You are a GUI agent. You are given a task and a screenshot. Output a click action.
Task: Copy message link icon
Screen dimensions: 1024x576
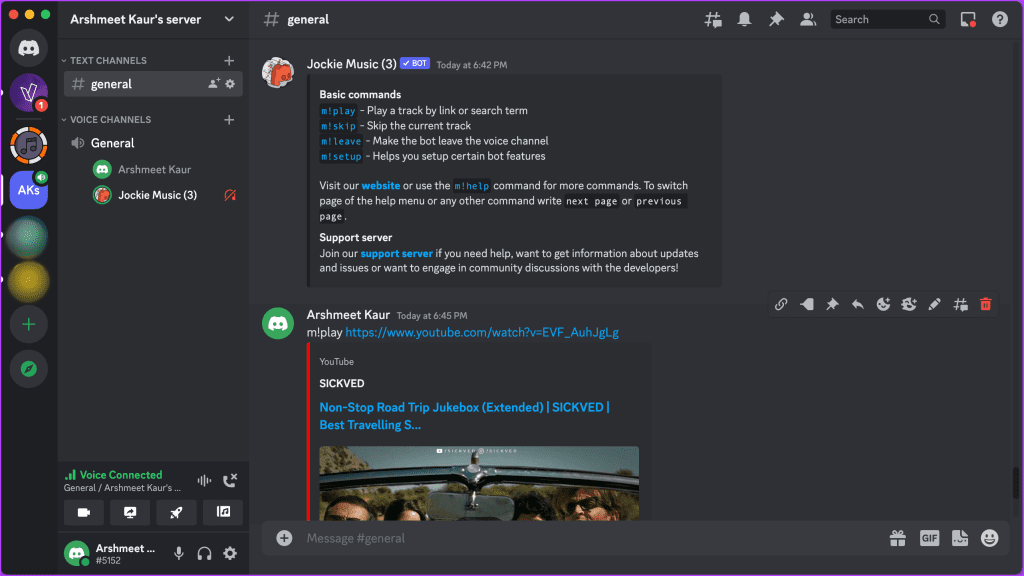(x=781, y=304)
